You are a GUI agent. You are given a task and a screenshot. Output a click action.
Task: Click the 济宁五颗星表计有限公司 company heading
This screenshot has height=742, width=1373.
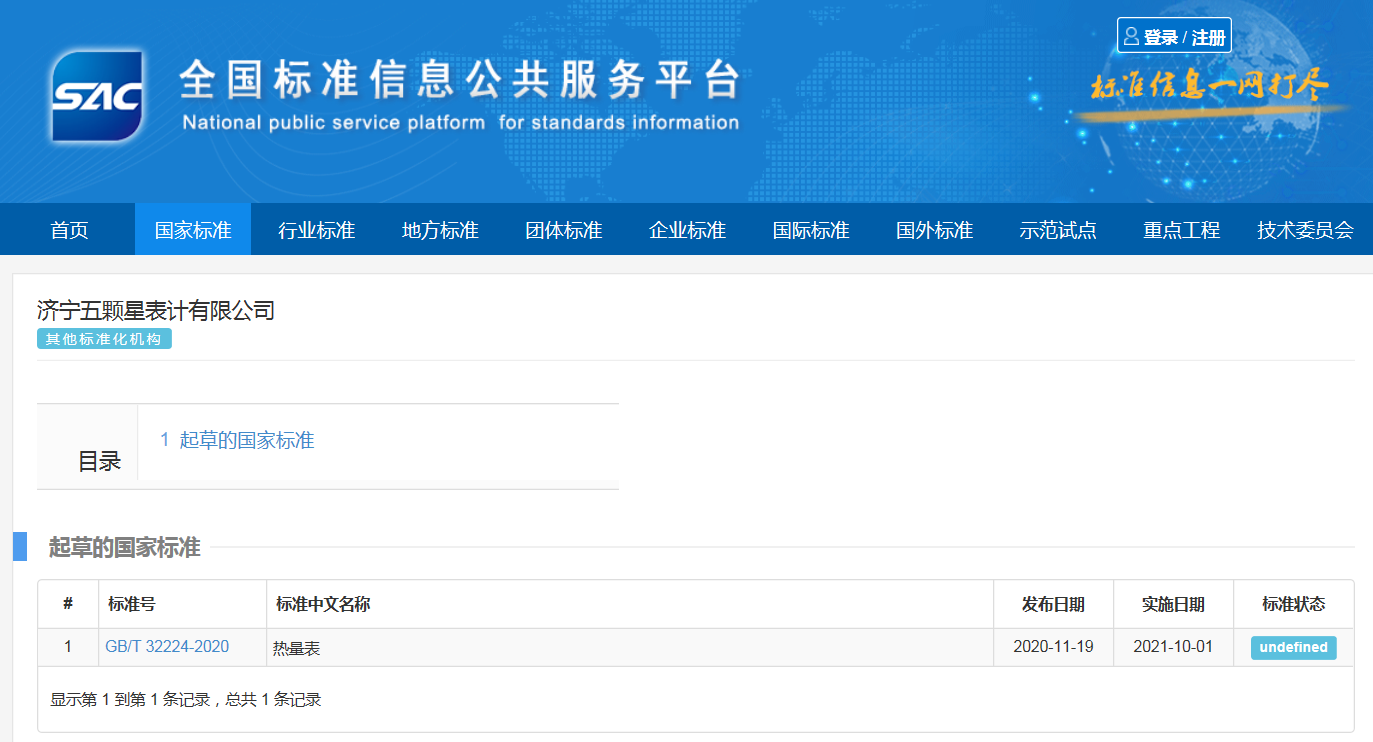tap(156, 310)
